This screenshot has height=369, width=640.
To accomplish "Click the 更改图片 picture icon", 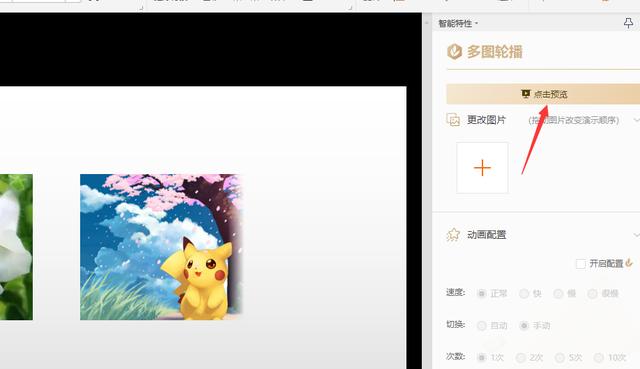I will point(453,120).
